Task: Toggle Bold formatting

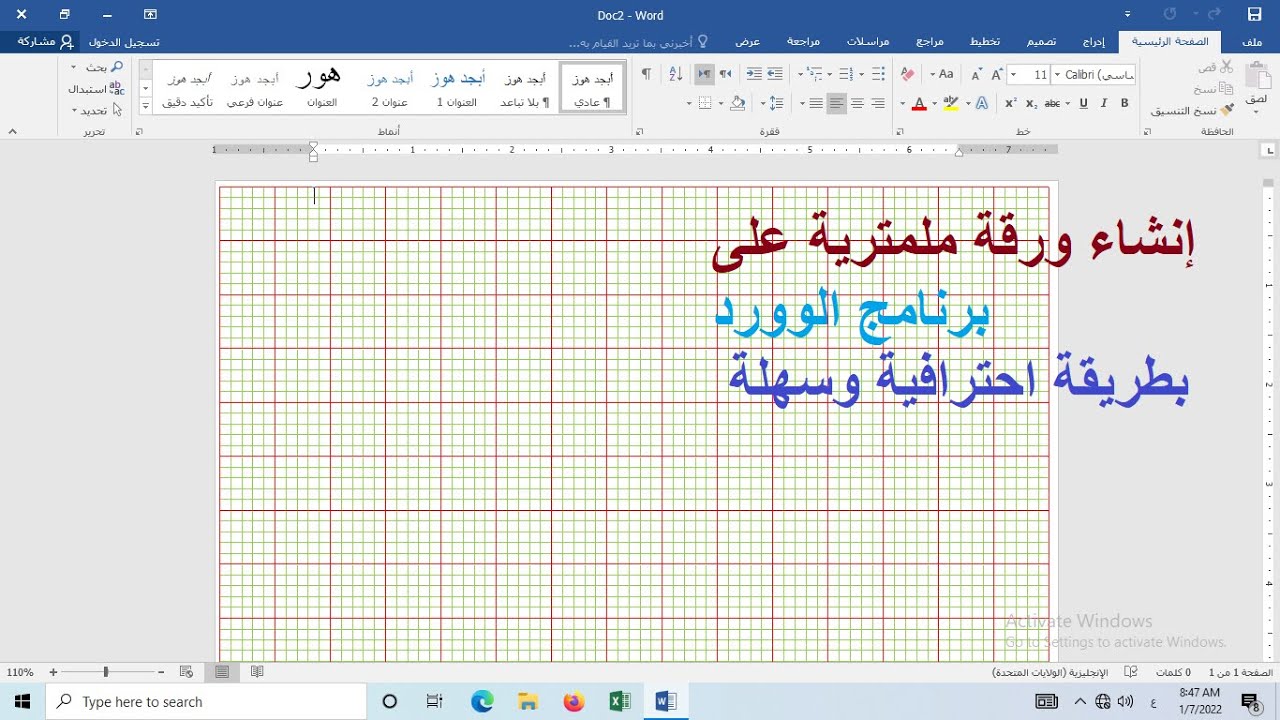Action: [1124, 103]
